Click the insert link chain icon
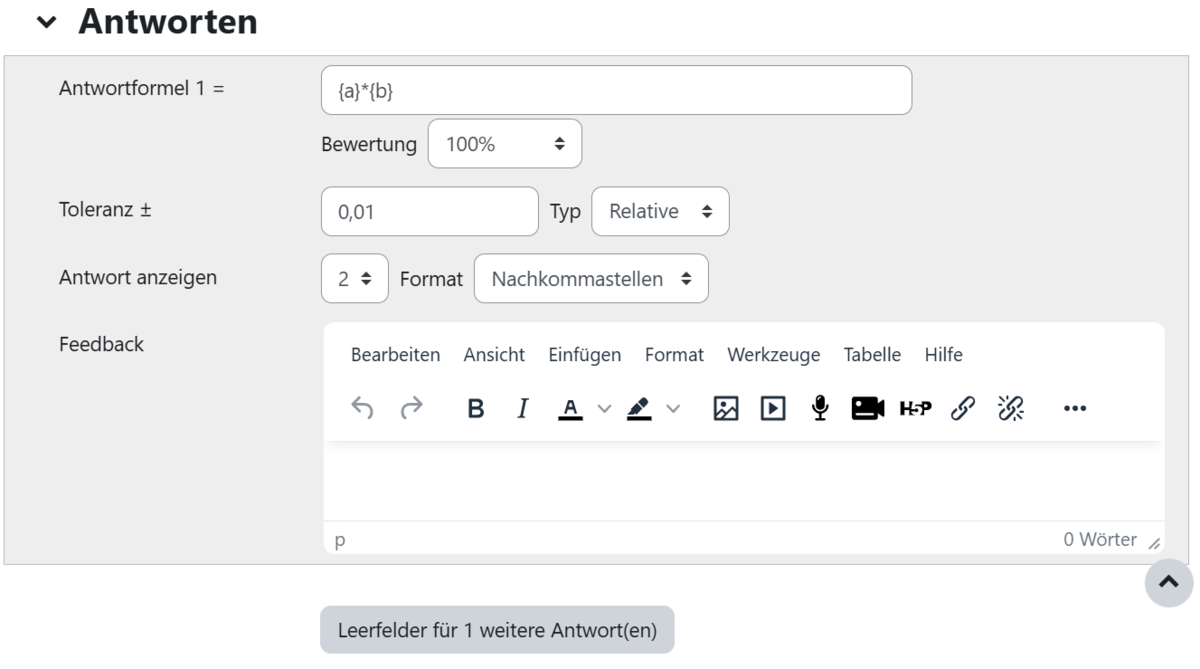1200x669 pixels. coord(963,408)
